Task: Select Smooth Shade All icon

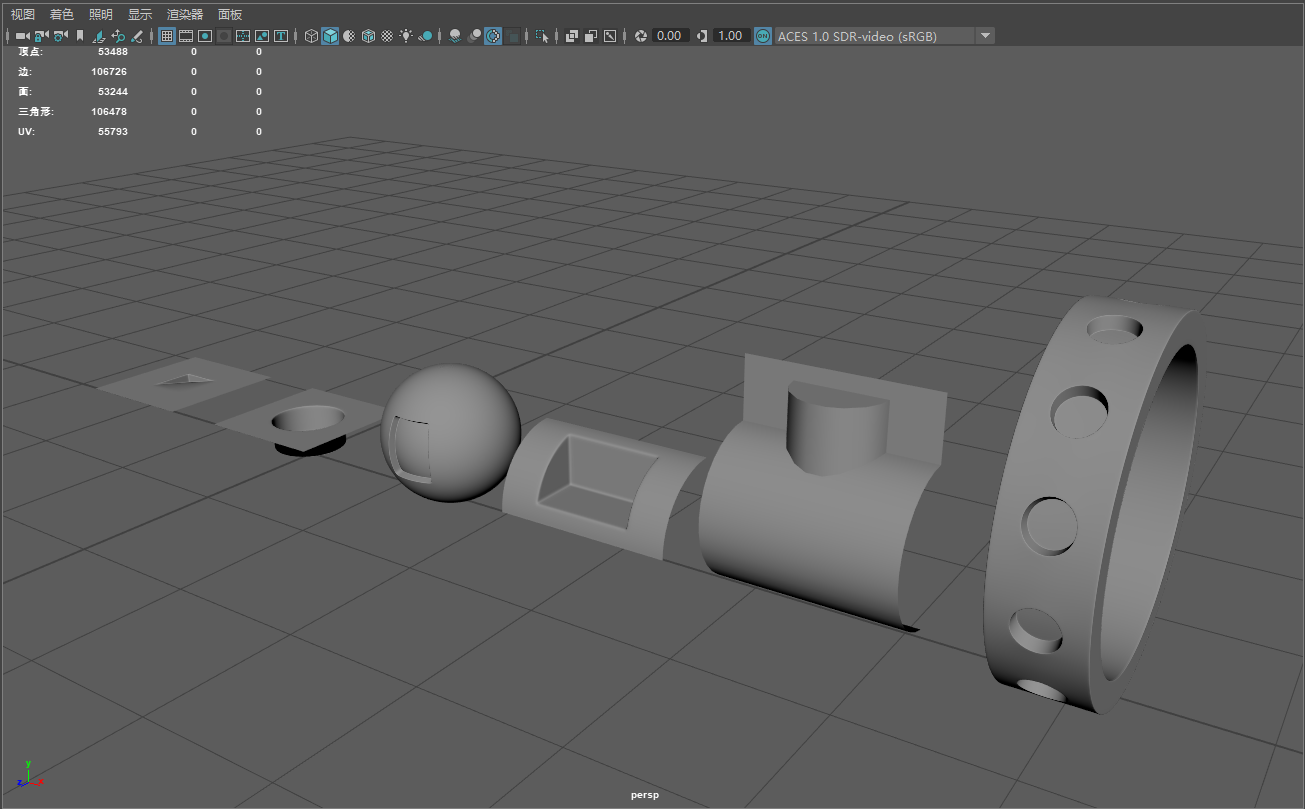Action: [x=330, y=36]
